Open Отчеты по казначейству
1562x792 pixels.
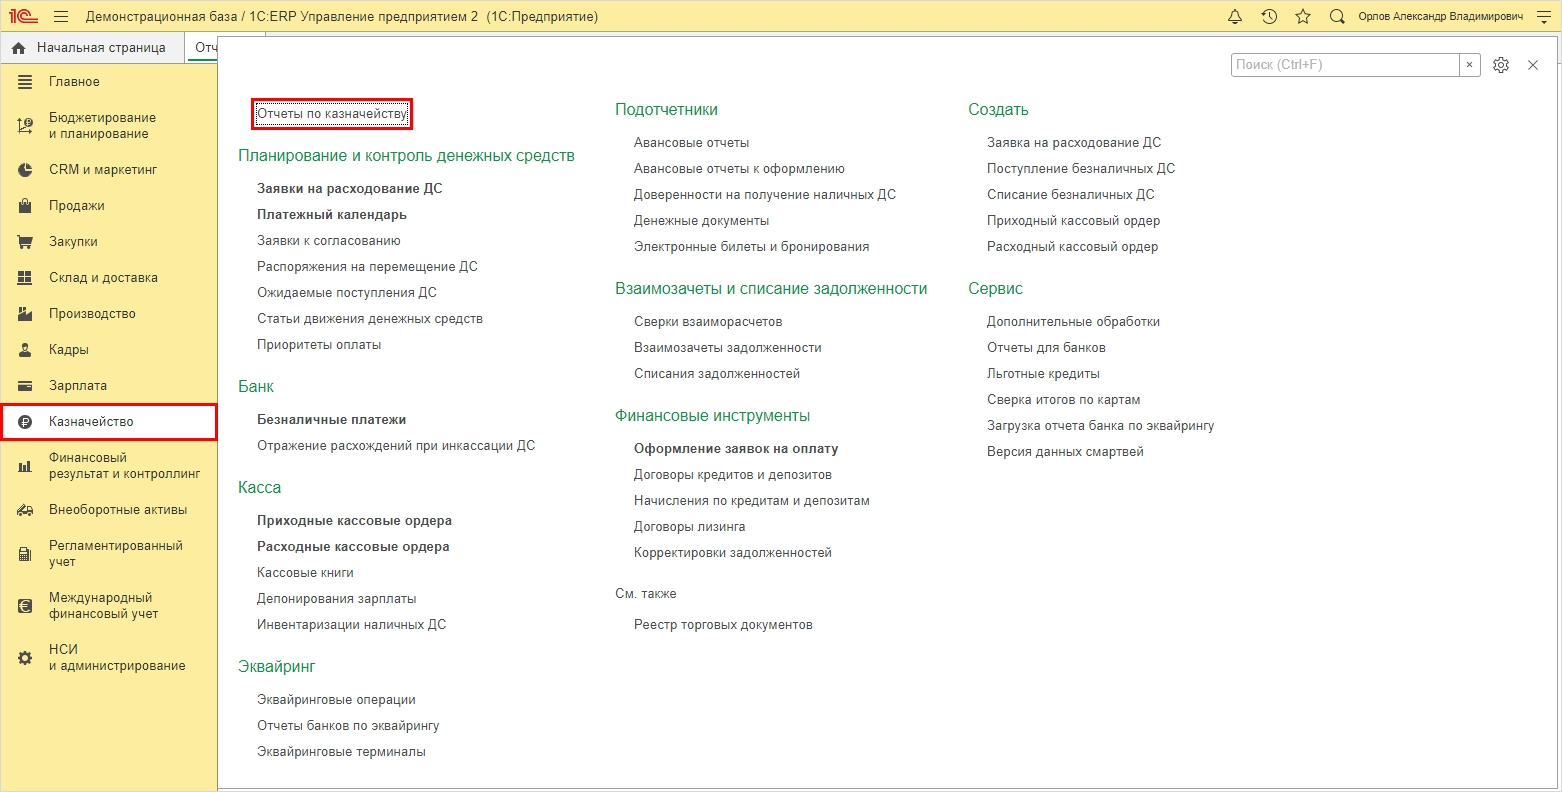[x=332, y=114]
